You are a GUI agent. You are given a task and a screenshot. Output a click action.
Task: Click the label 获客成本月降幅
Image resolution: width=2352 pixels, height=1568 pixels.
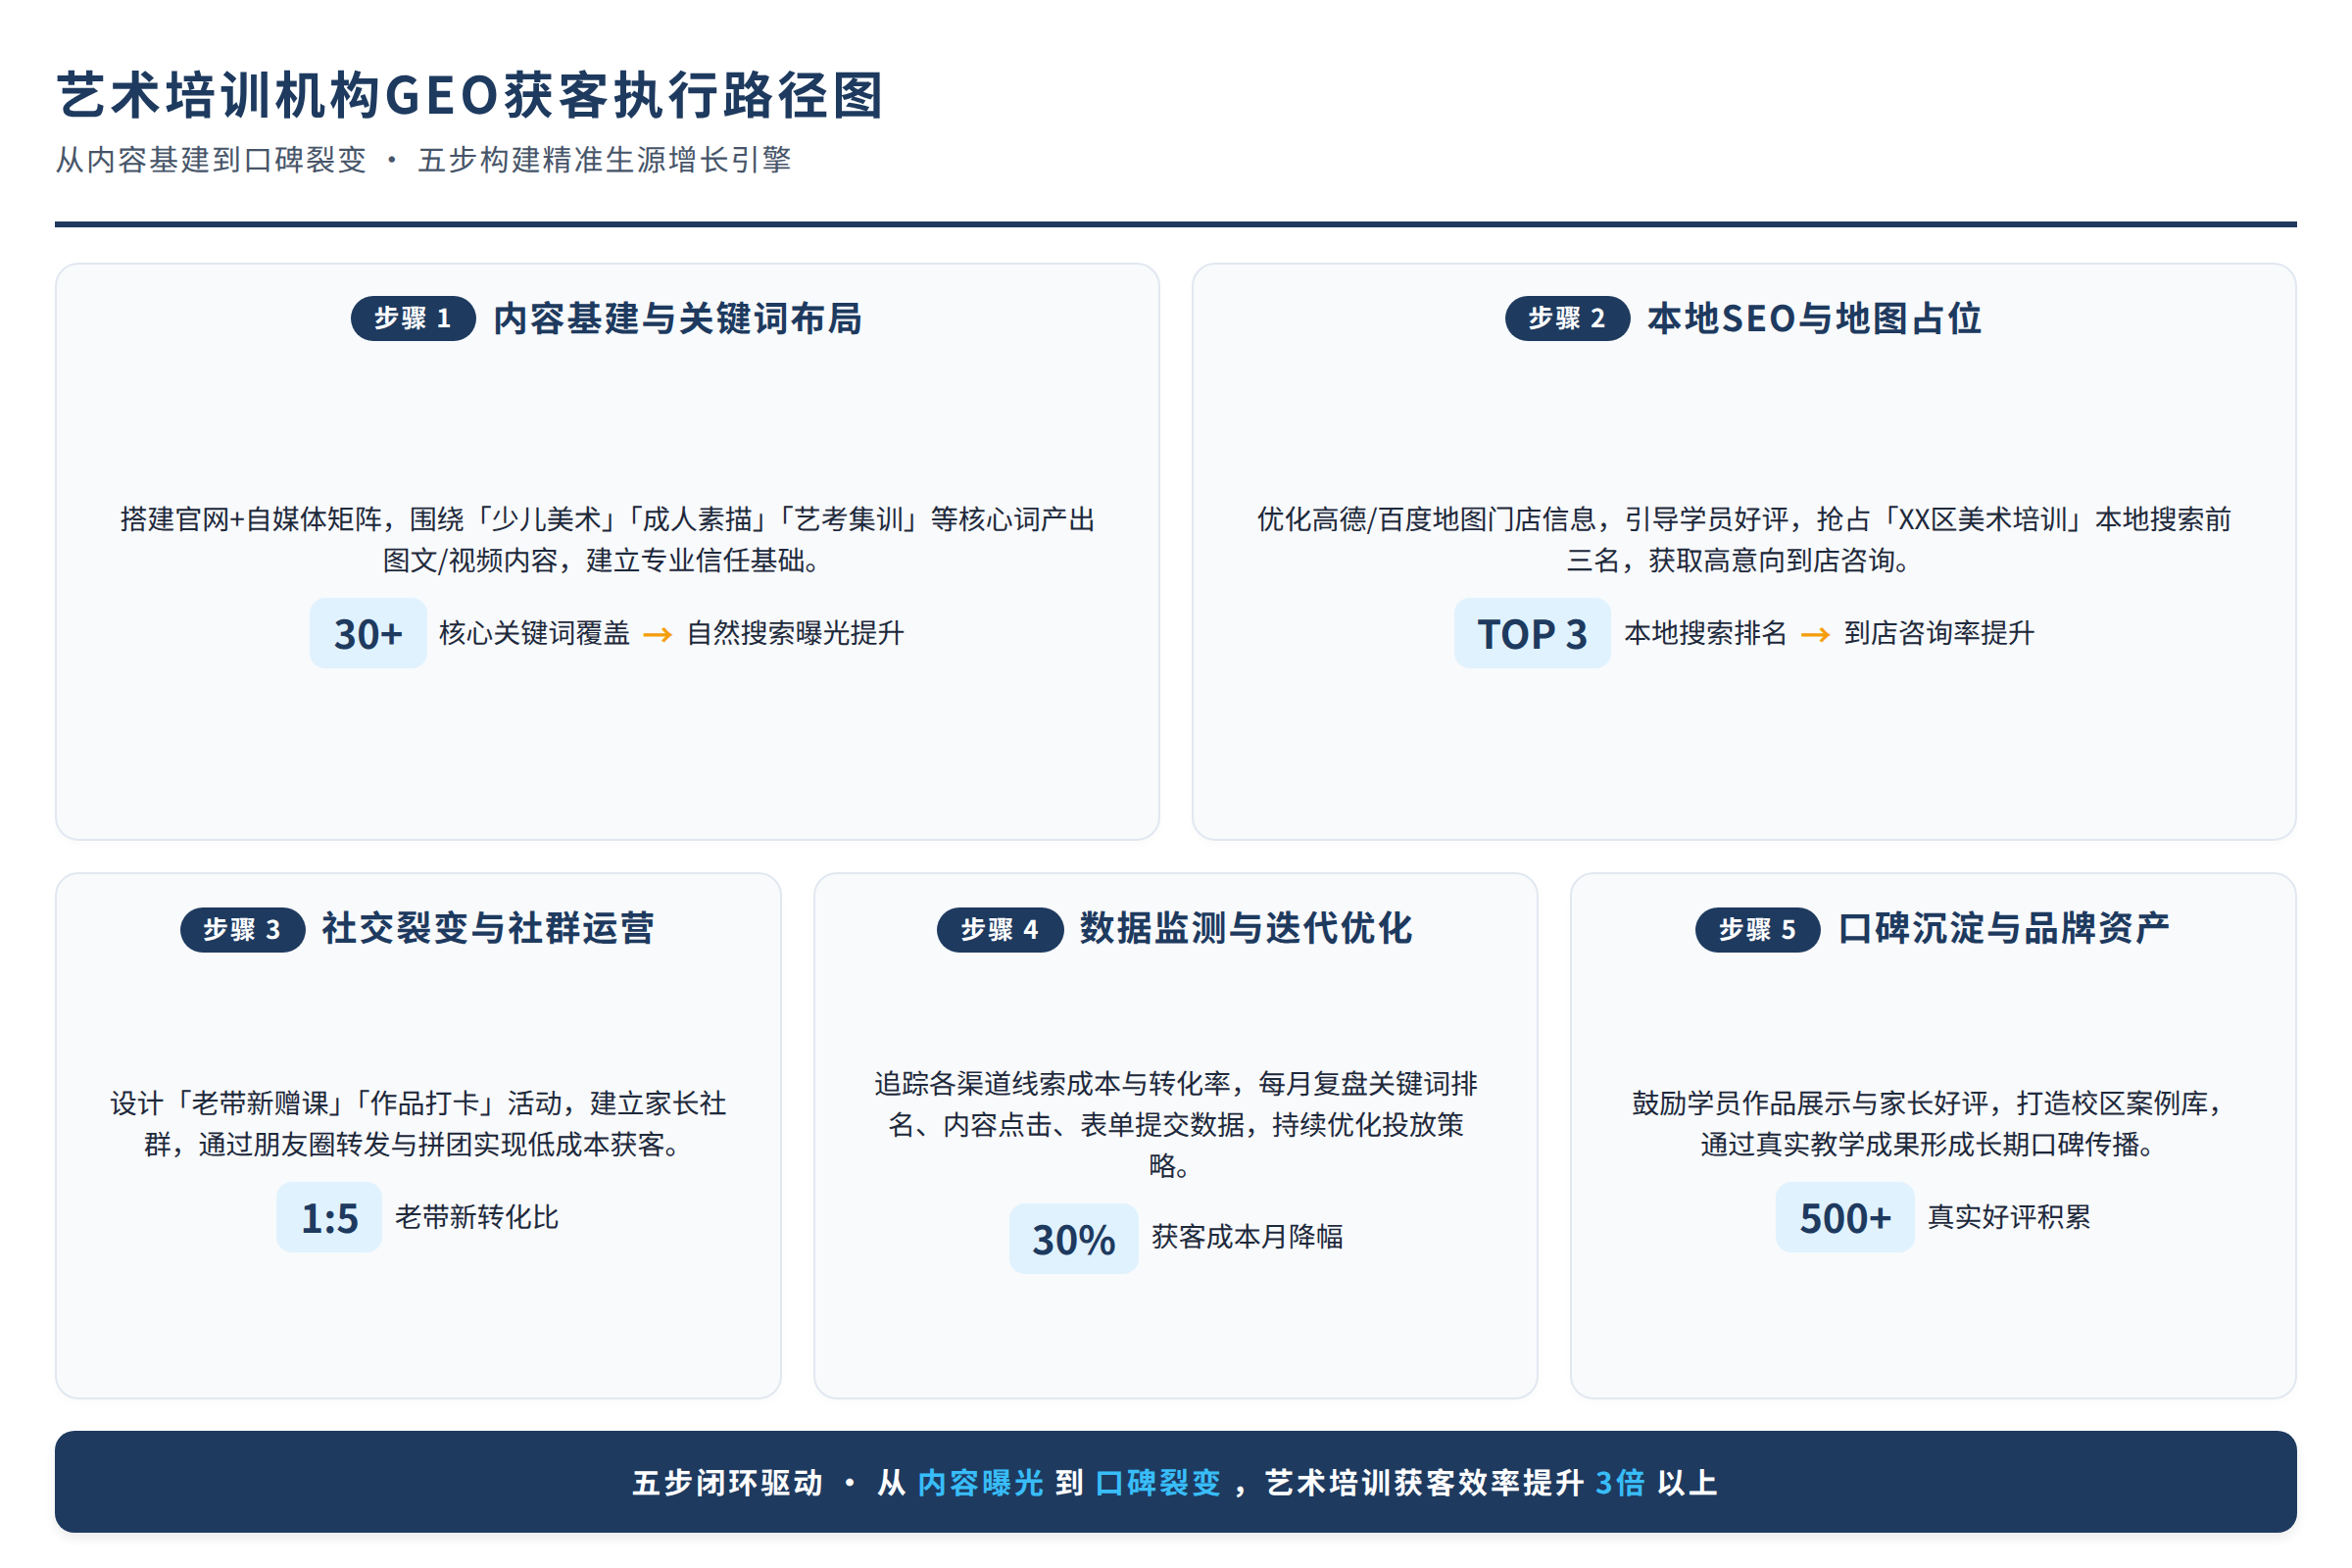(x=1248, y=1237)
